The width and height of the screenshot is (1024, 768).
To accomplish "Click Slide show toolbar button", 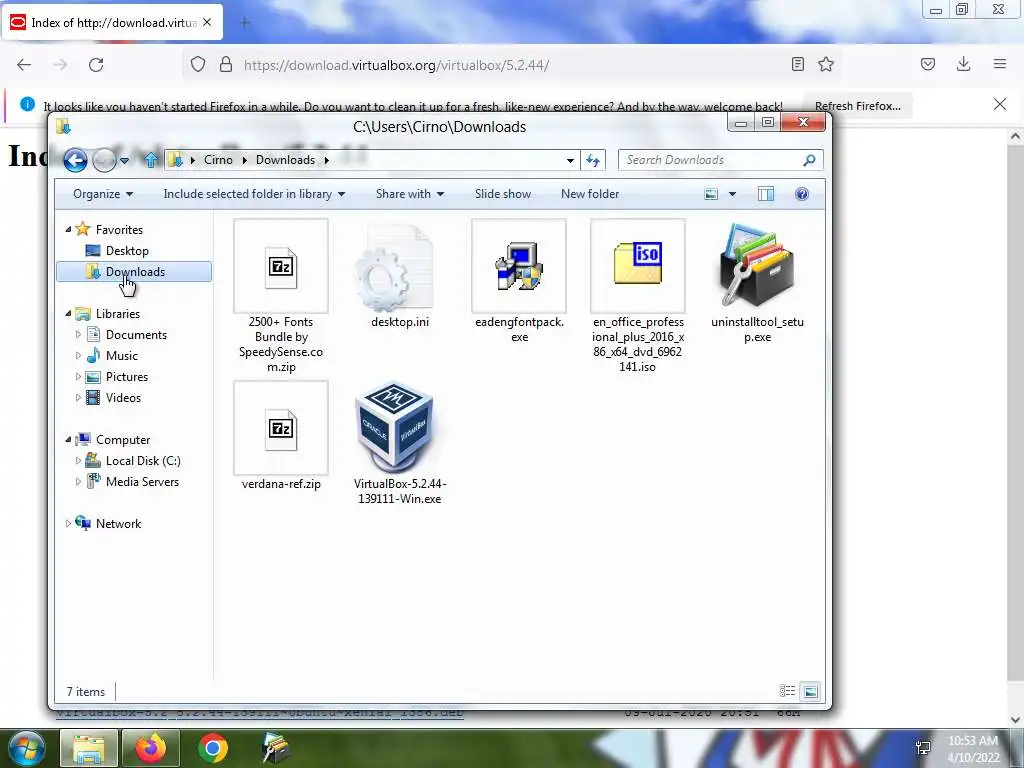I will tap(502, 194).
